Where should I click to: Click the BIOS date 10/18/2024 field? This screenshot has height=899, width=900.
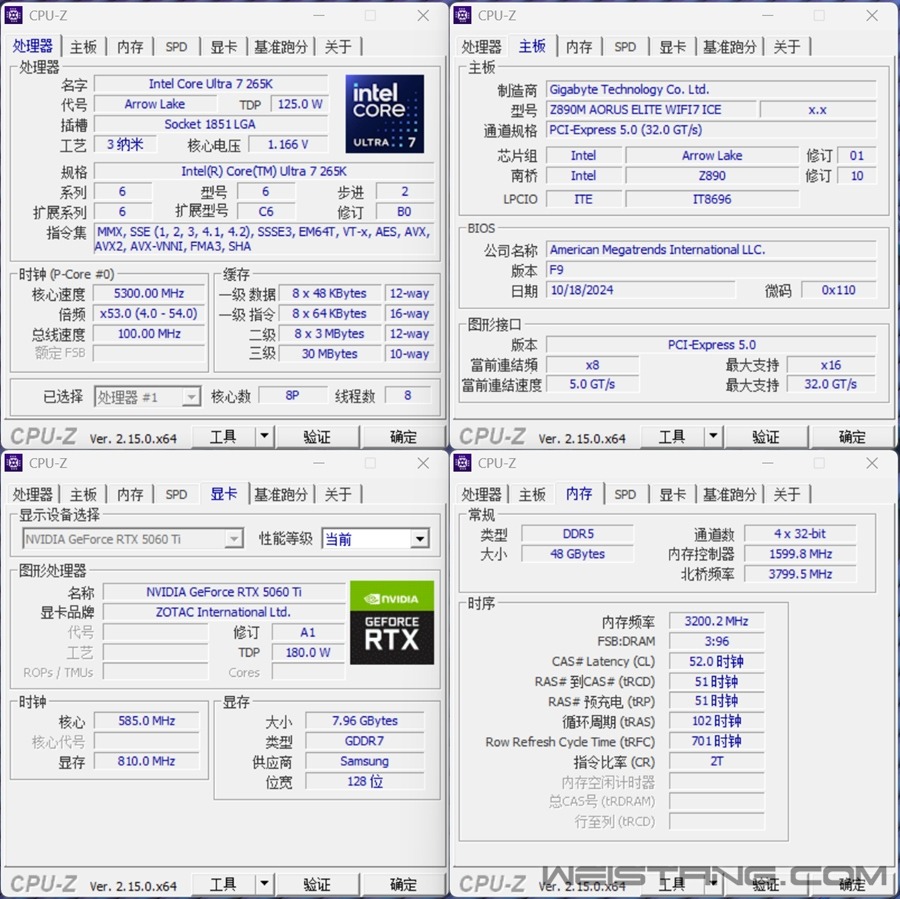coord(641,290)
